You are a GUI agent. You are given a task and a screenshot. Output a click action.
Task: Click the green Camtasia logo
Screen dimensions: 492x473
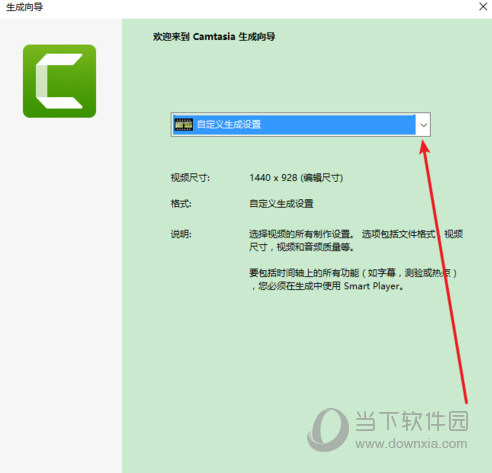[x=59, y=81]
